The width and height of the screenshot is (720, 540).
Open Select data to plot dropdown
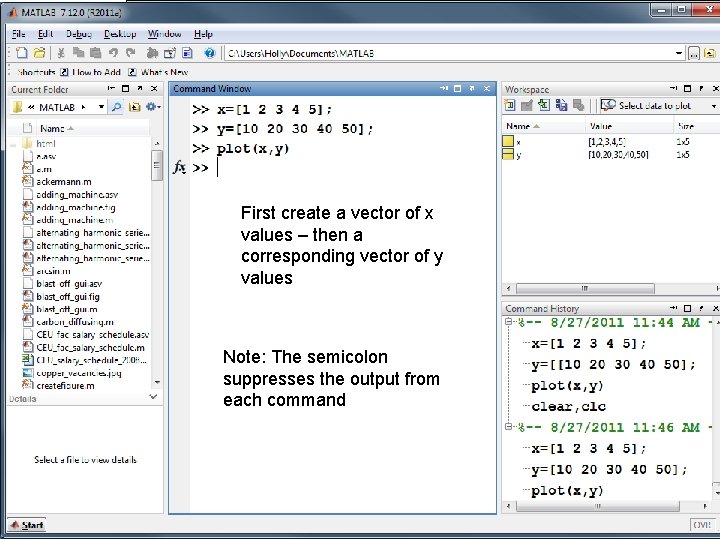click(x=714, y=106)
